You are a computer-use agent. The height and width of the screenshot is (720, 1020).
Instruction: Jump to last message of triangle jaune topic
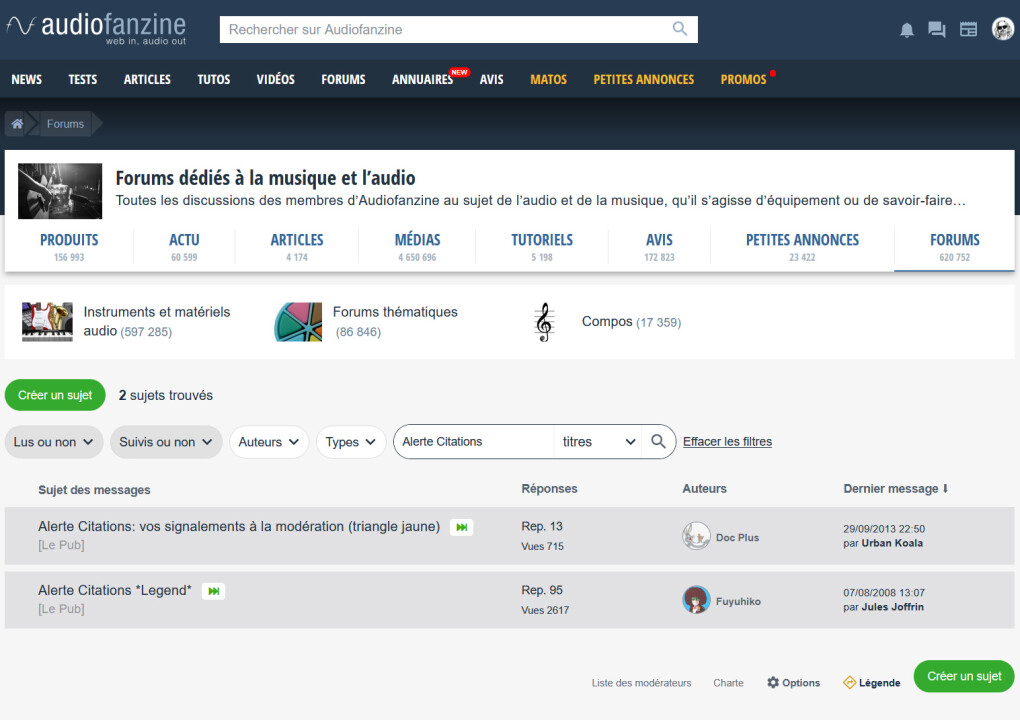[461, 527]
